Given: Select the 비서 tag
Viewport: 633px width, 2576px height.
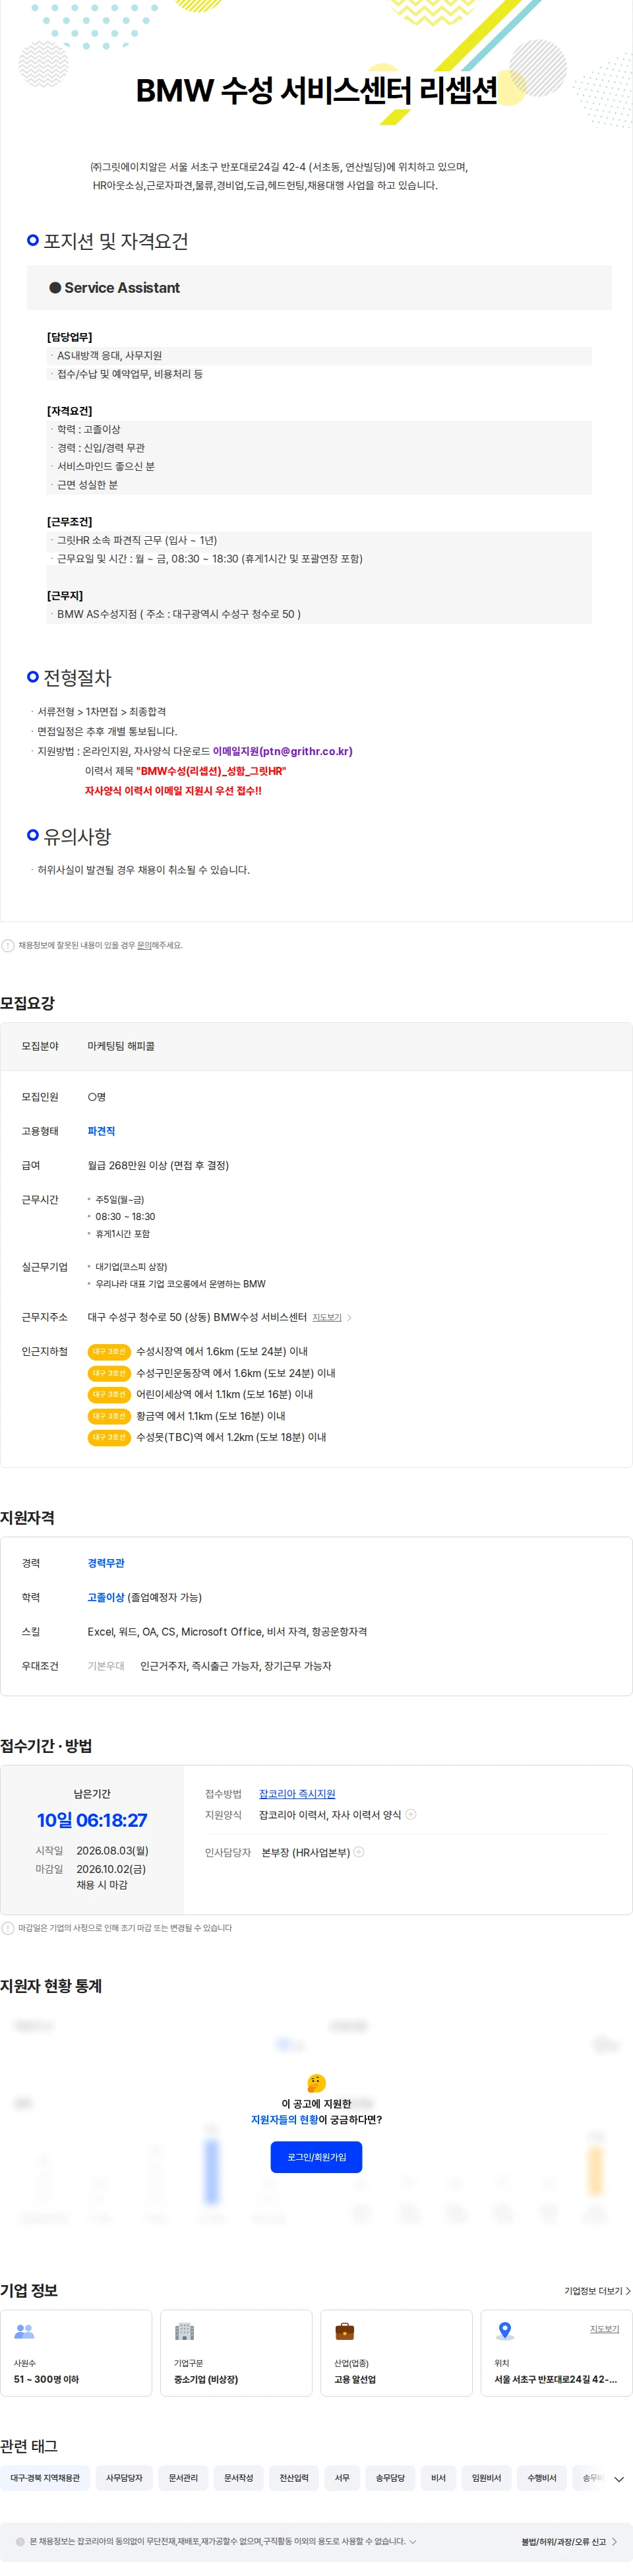Looking at the screenshot, I should tap(438, 2478).
